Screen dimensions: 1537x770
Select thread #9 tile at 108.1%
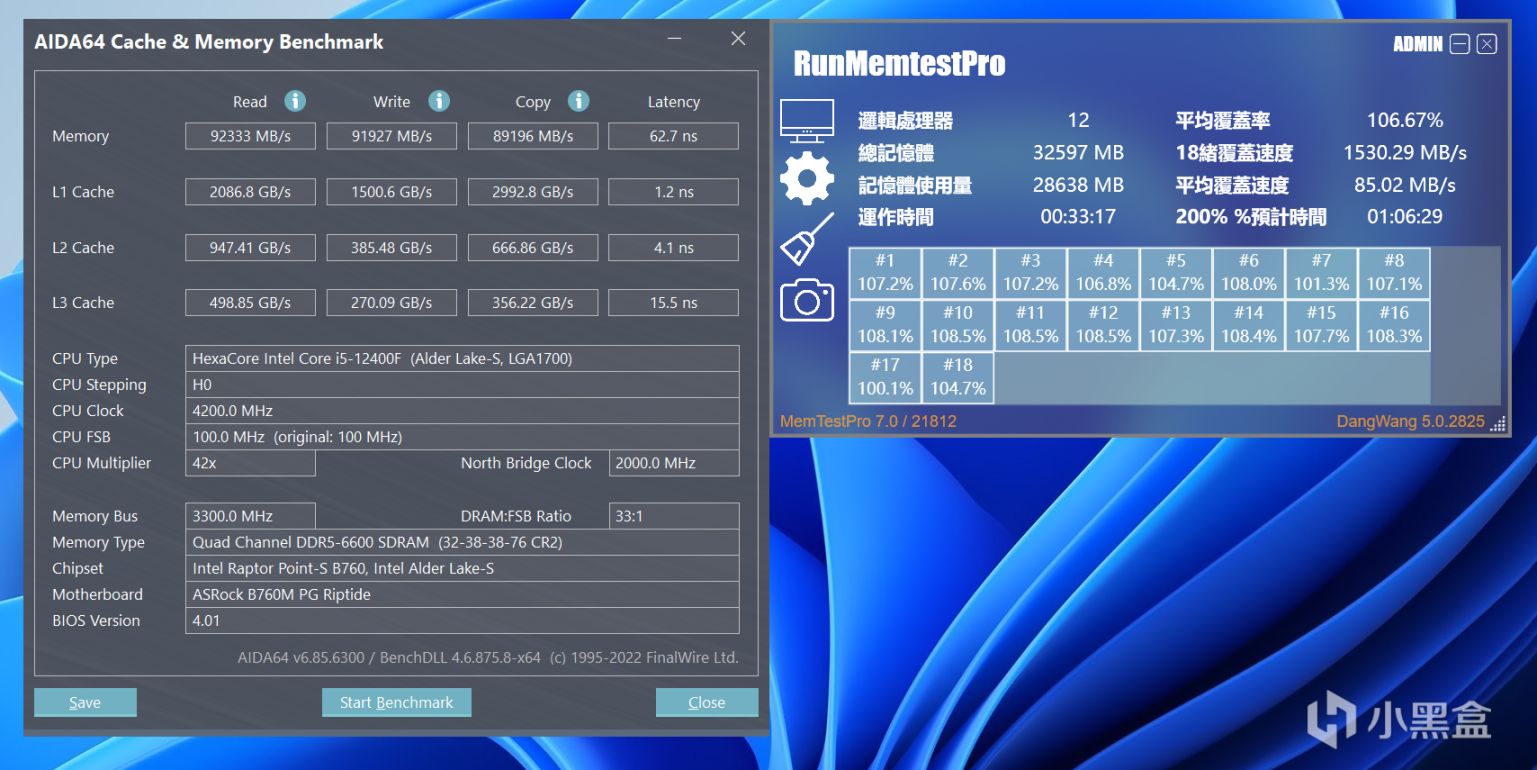[x=885, y=325]
